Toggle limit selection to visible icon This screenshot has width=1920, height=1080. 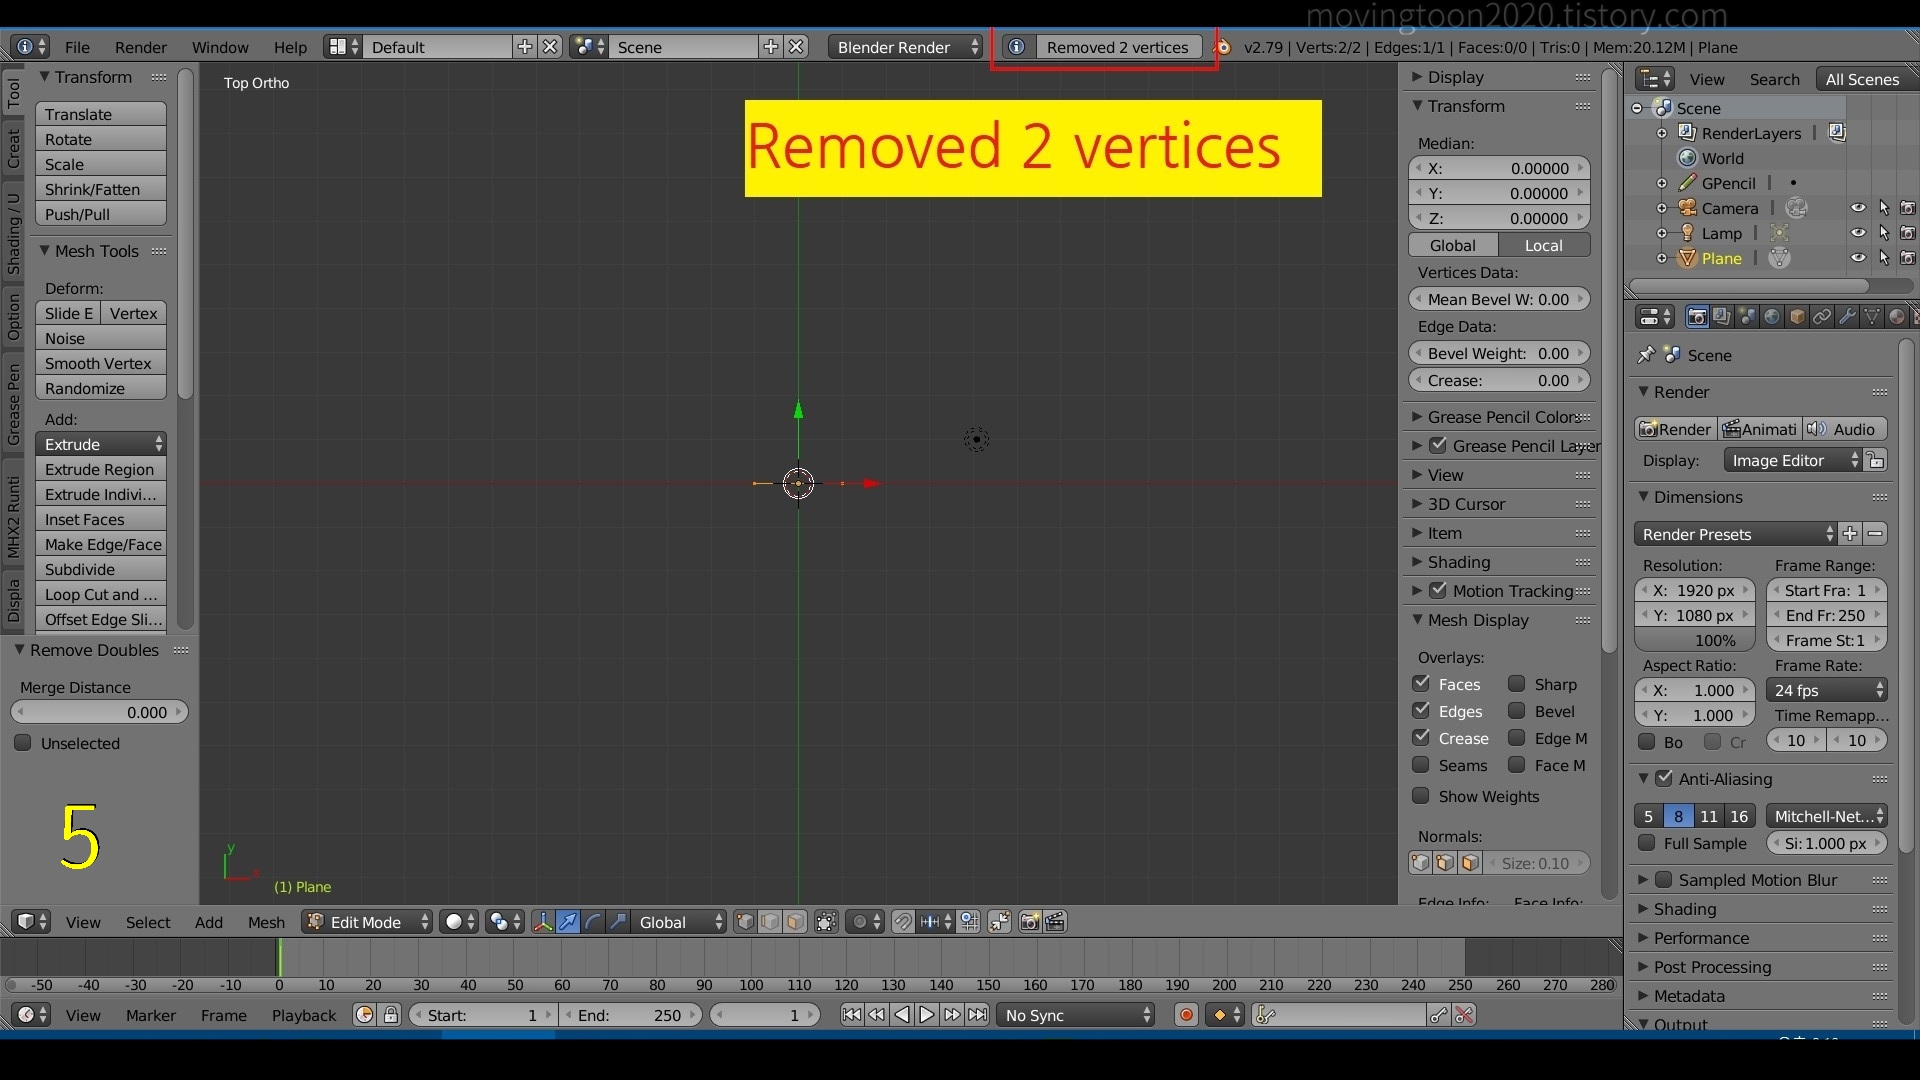(x=826, y=922)
